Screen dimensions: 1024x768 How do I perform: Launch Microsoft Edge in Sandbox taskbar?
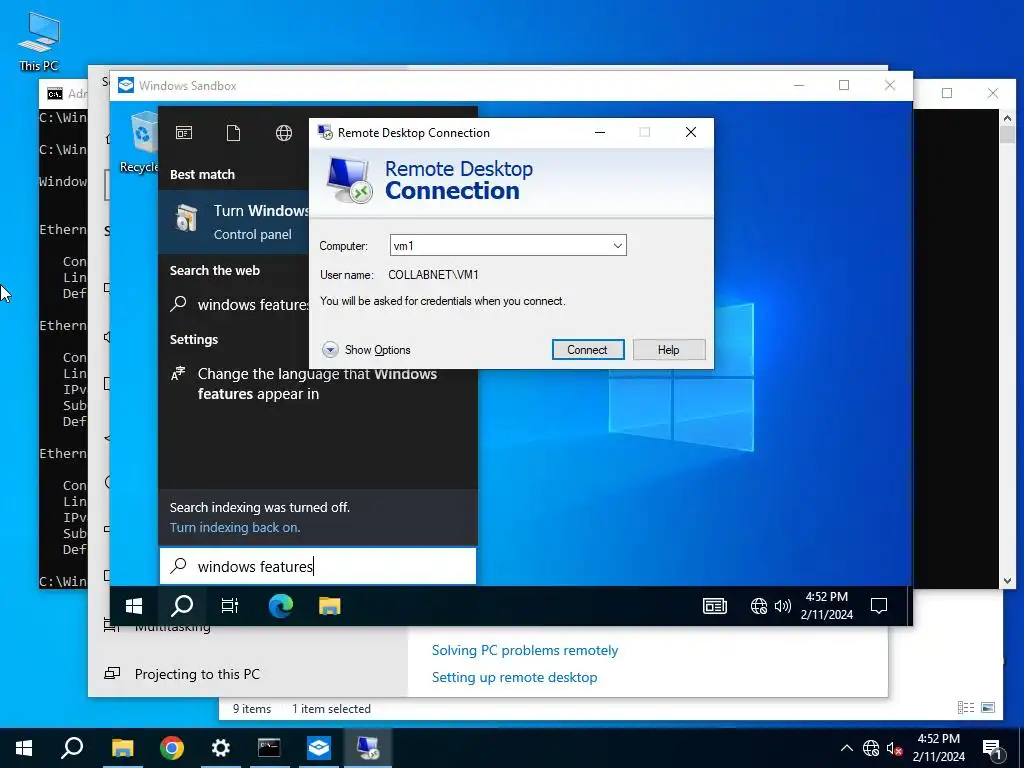[x=280, y=606]
